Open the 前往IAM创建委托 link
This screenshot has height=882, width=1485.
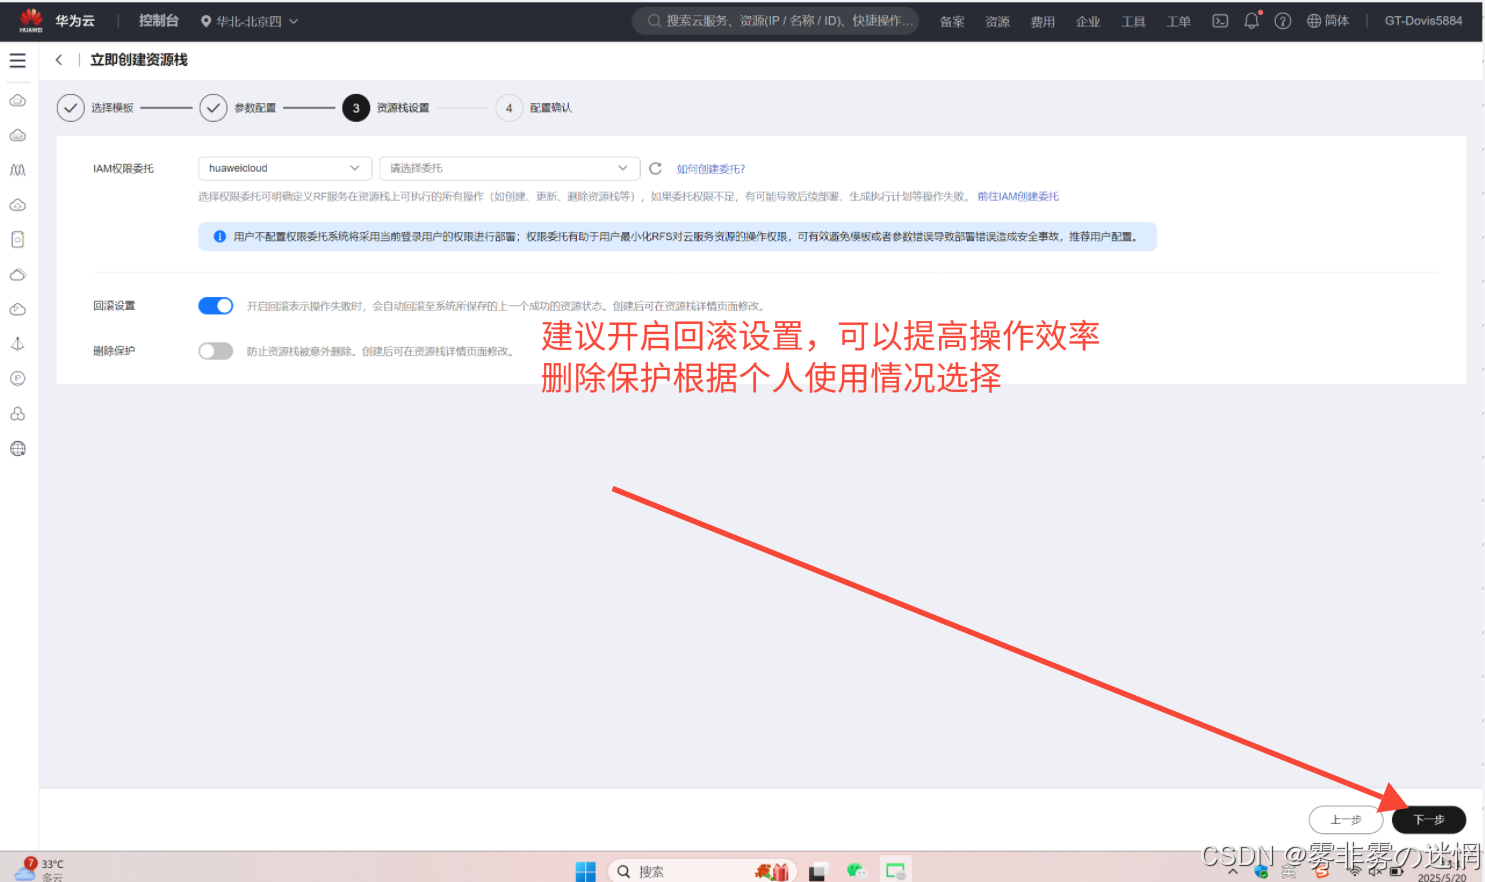click(1018, 196)
